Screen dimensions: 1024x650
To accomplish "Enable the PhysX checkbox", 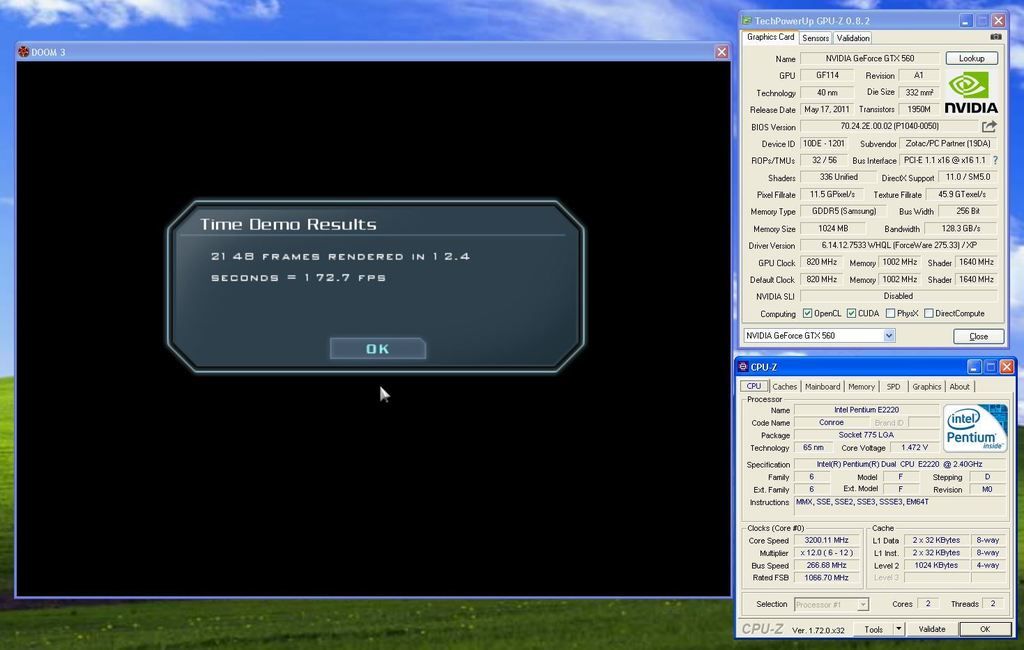I will click(890, 314).
